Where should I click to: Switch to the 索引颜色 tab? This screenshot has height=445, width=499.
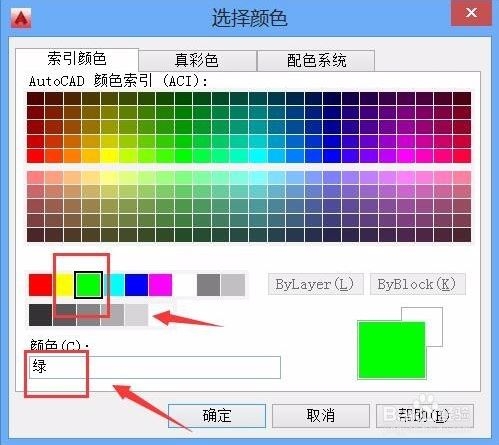point(77,59)
